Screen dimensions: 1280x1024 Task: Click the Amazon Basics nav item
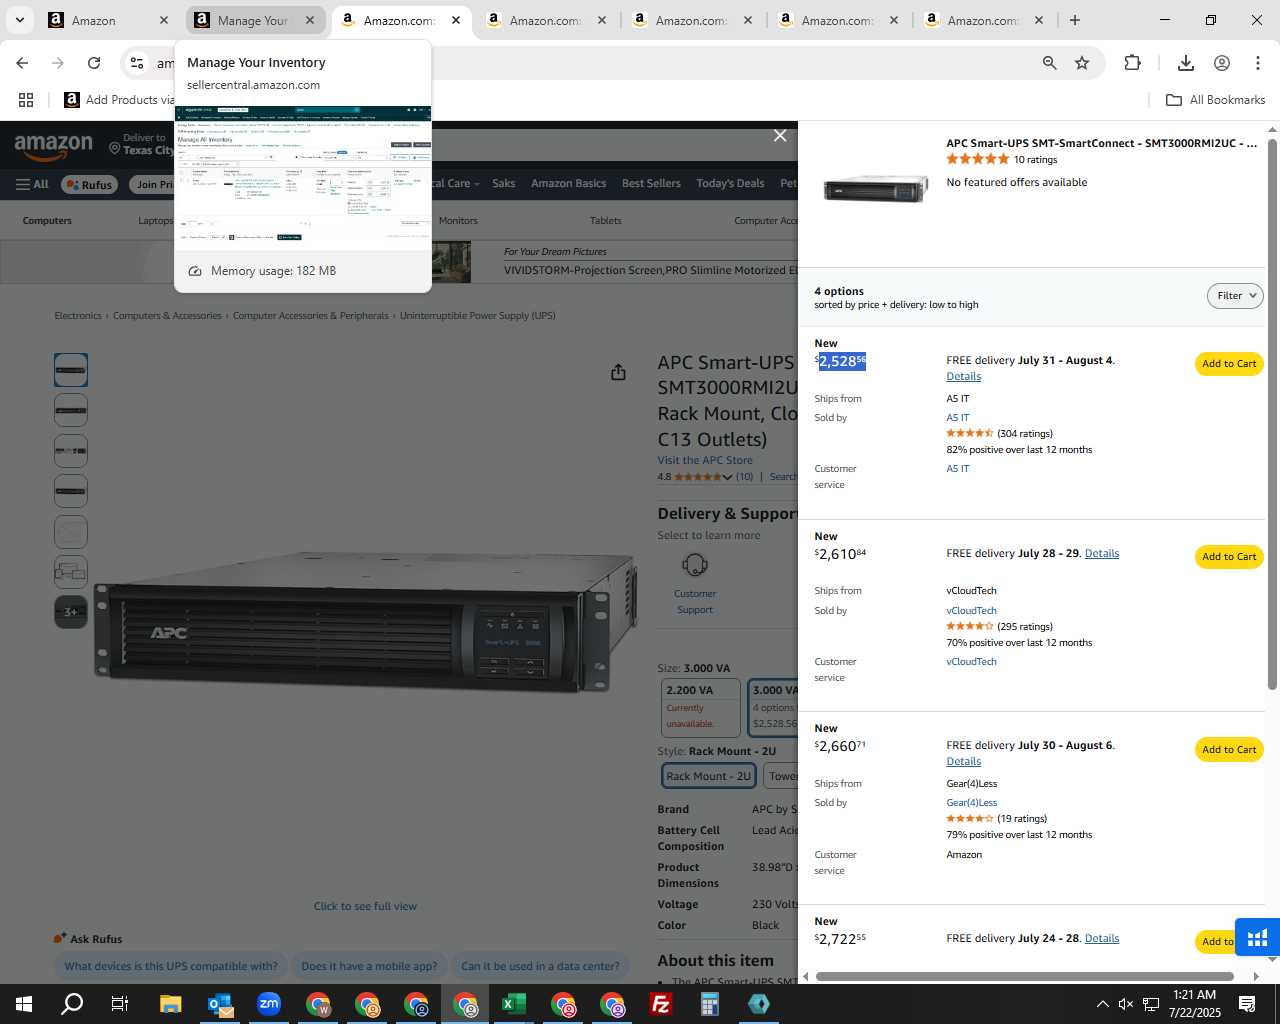click(568, 184)
